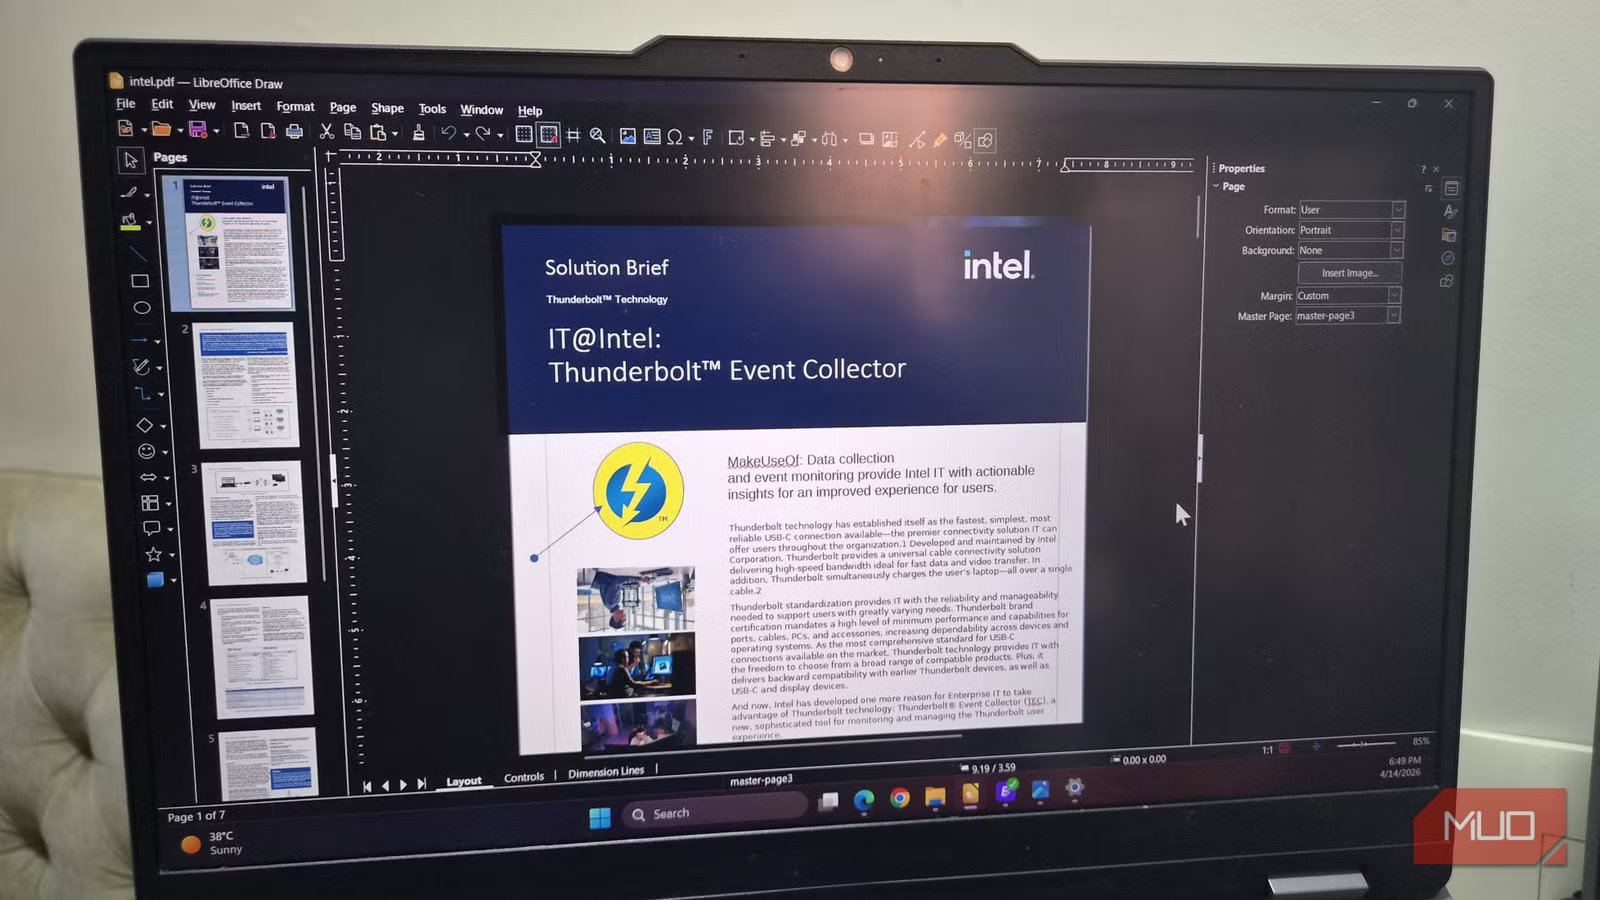Toggle Helplines While Moving icon
Image resolution: width=1600 pixels, height=900 pixels.
click(x=573, y=135)
